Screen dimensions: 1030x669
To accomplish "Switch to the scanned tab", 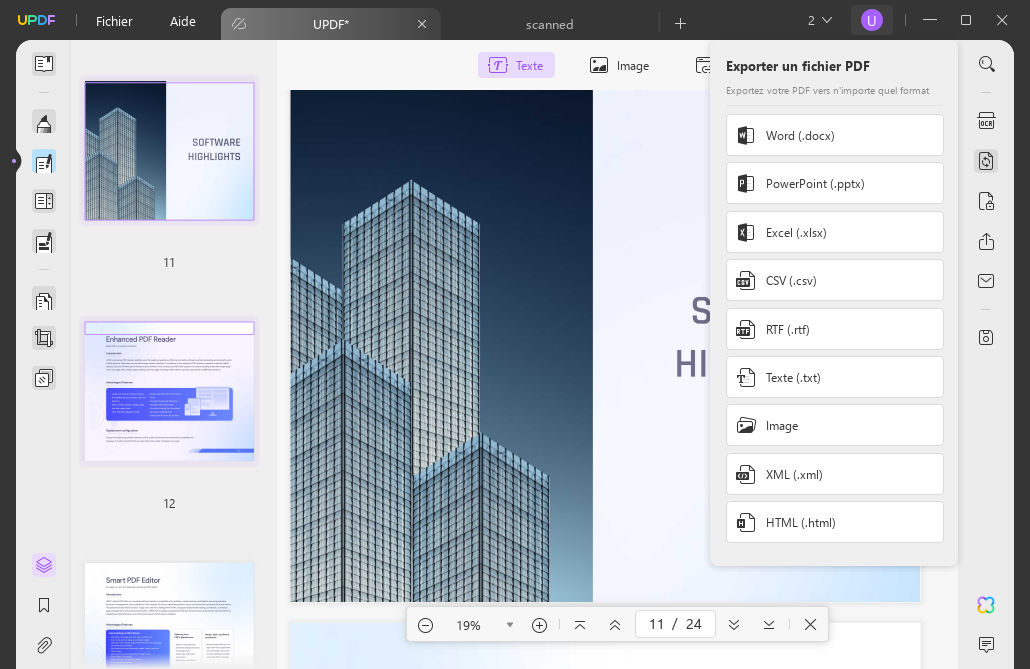I will tap(549, 24).
